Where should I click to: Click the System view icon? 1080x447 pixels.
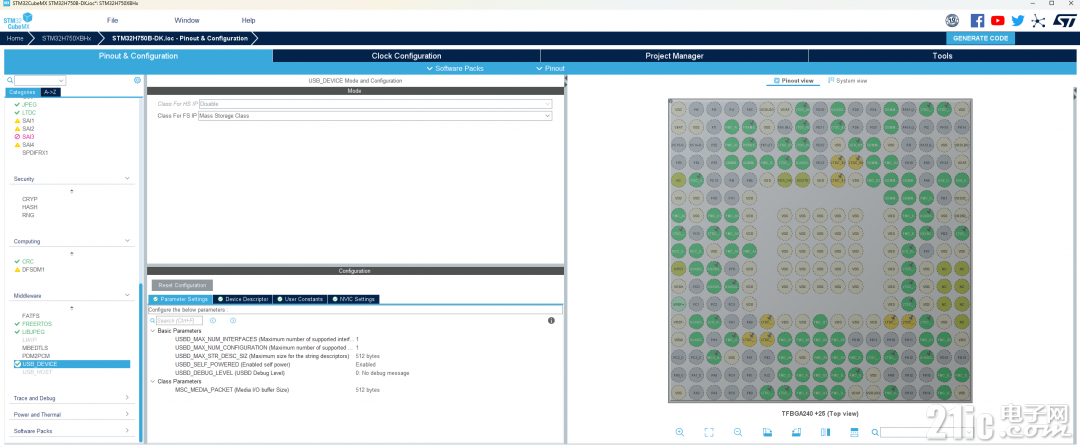(x=831, y=81)
